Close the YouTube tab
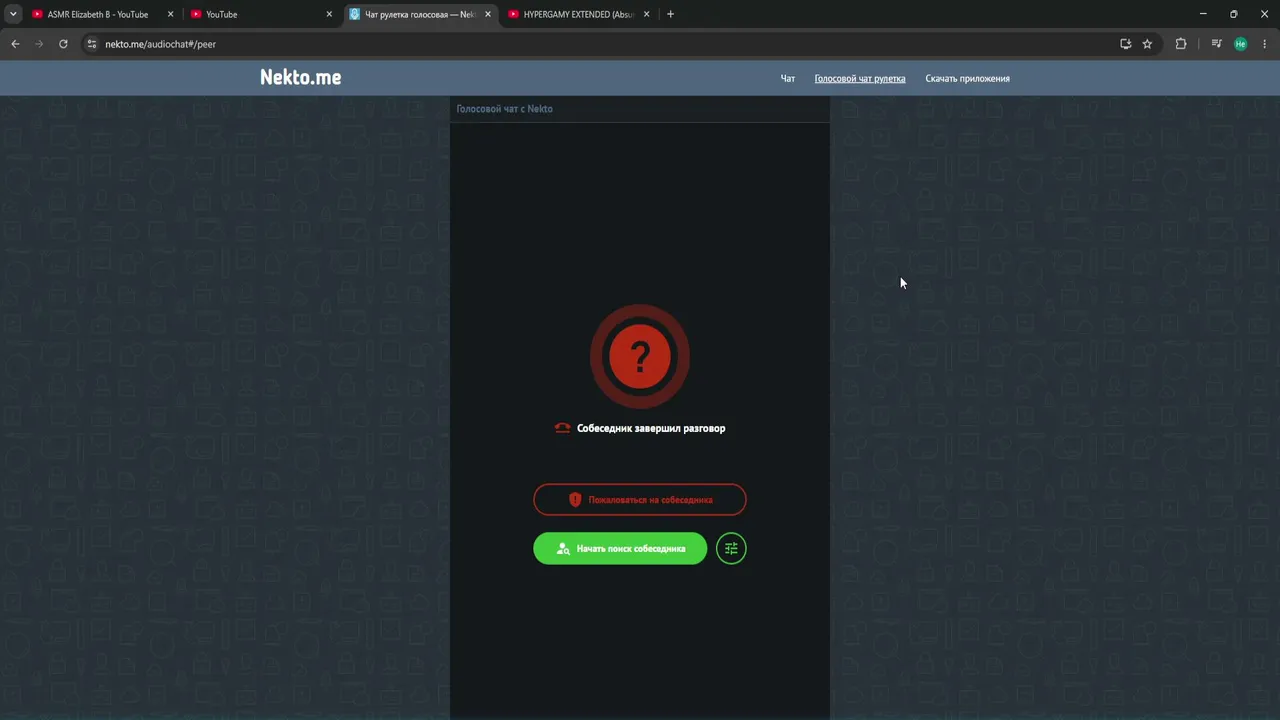Image resolution: width=1280 pixels, height=720 pixels. (329, 14)
